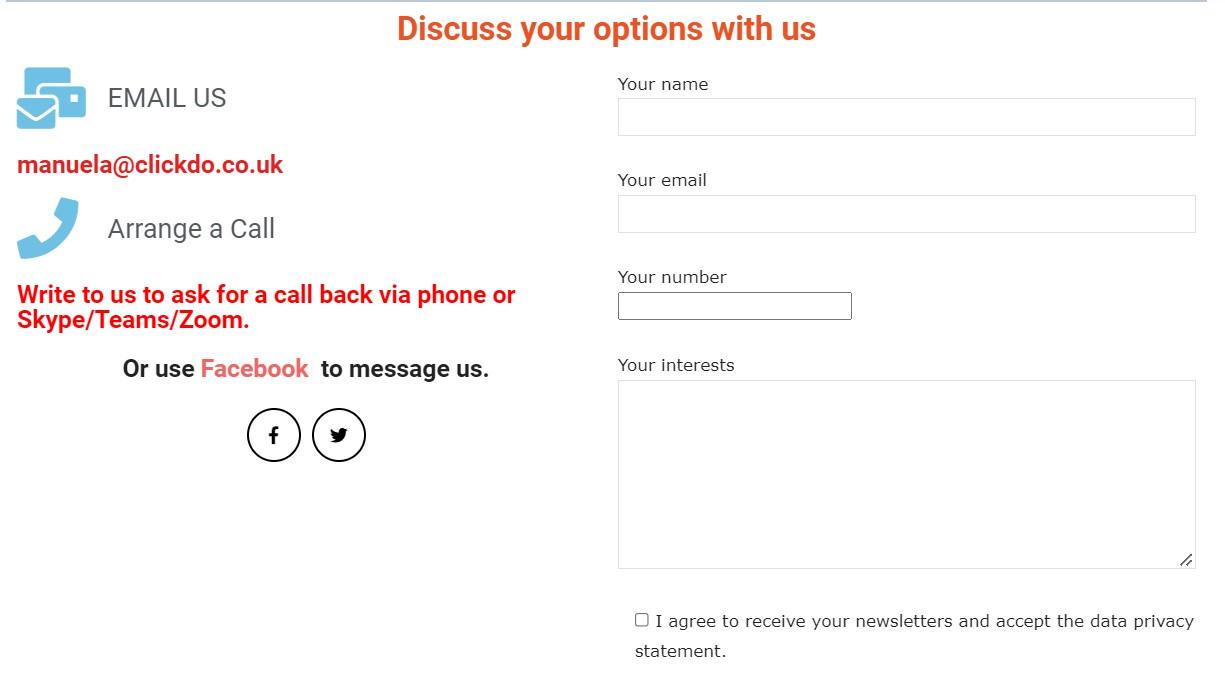This screenshot has width=1225, height=679.
Task: Focus the Your name input field
Action: tap(906, 117)
